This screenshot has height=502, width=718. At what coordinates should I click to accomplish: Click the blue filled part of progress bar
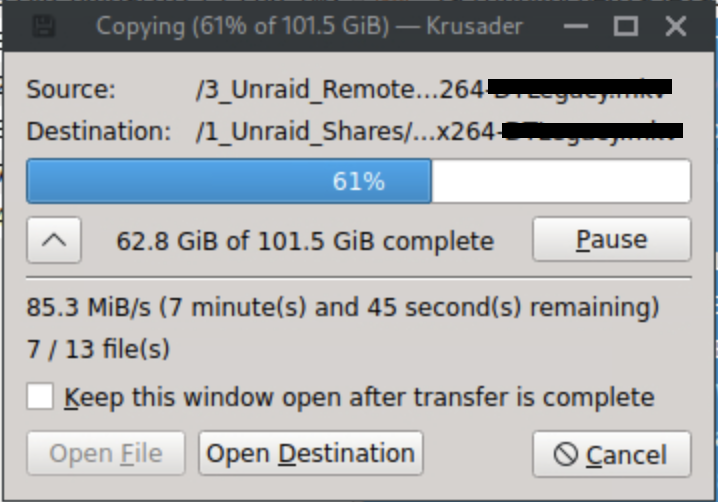[229, 181]
